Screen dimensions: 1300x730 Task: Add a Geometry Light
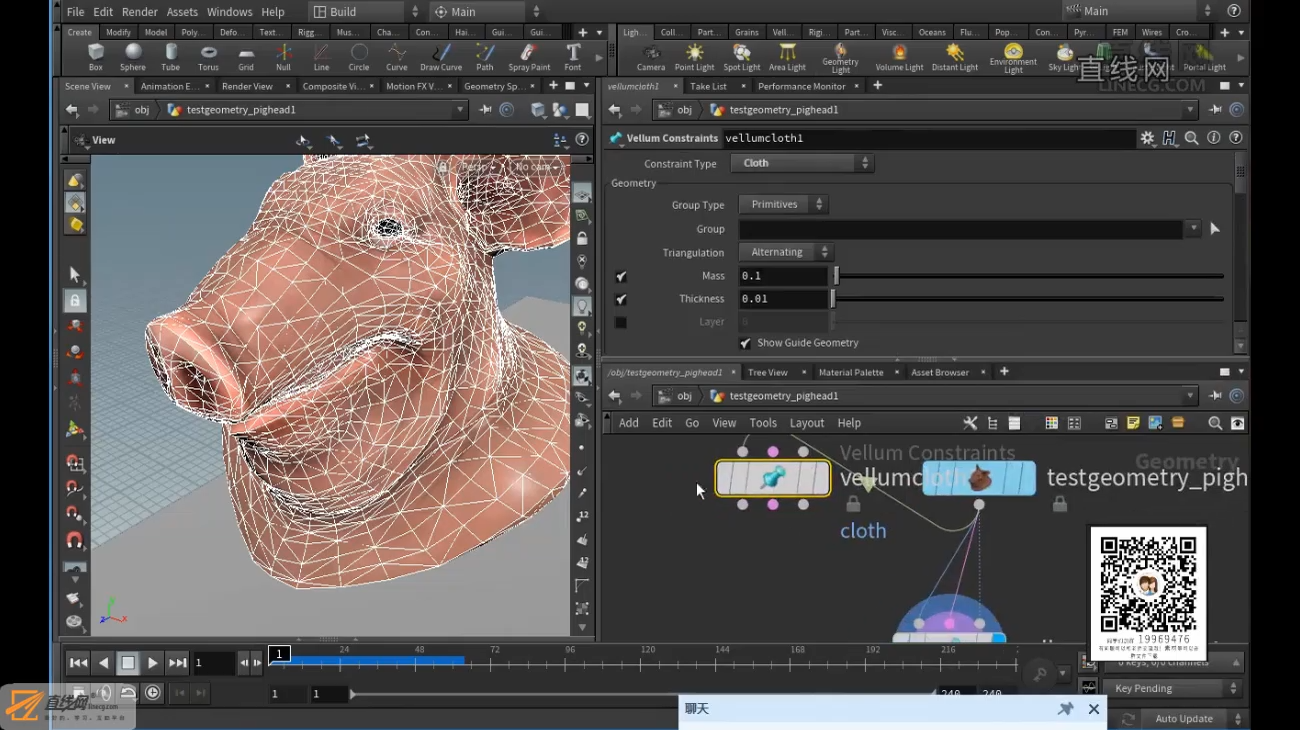(840, 58)
